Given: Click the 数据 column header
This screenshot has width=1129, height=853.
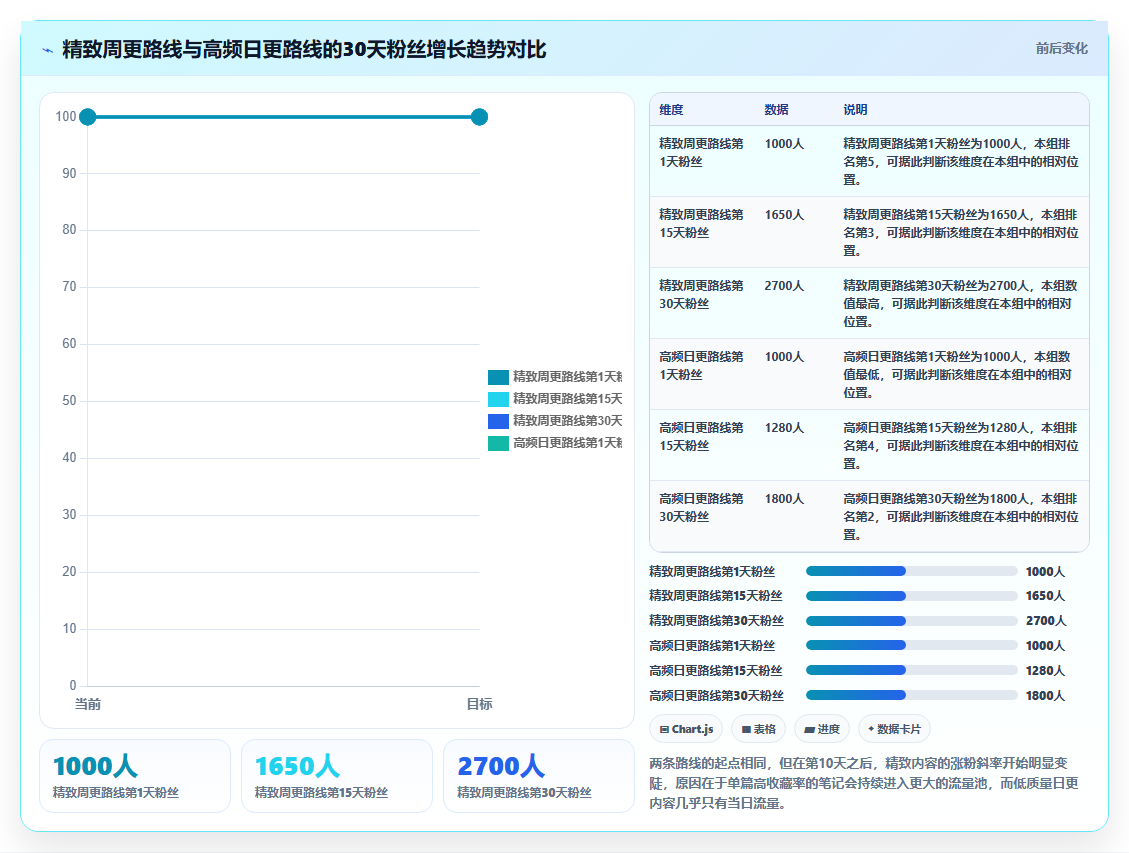Looking at the screenshot, I should click(776, 109).
